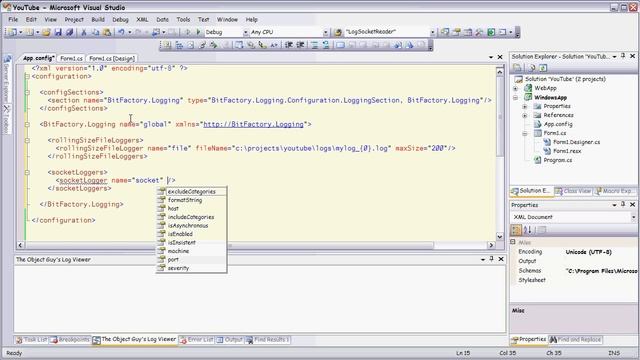Open the Server Explorer side tab icon
This screenshot has width=640, height=360.
(x=7, y=60)
